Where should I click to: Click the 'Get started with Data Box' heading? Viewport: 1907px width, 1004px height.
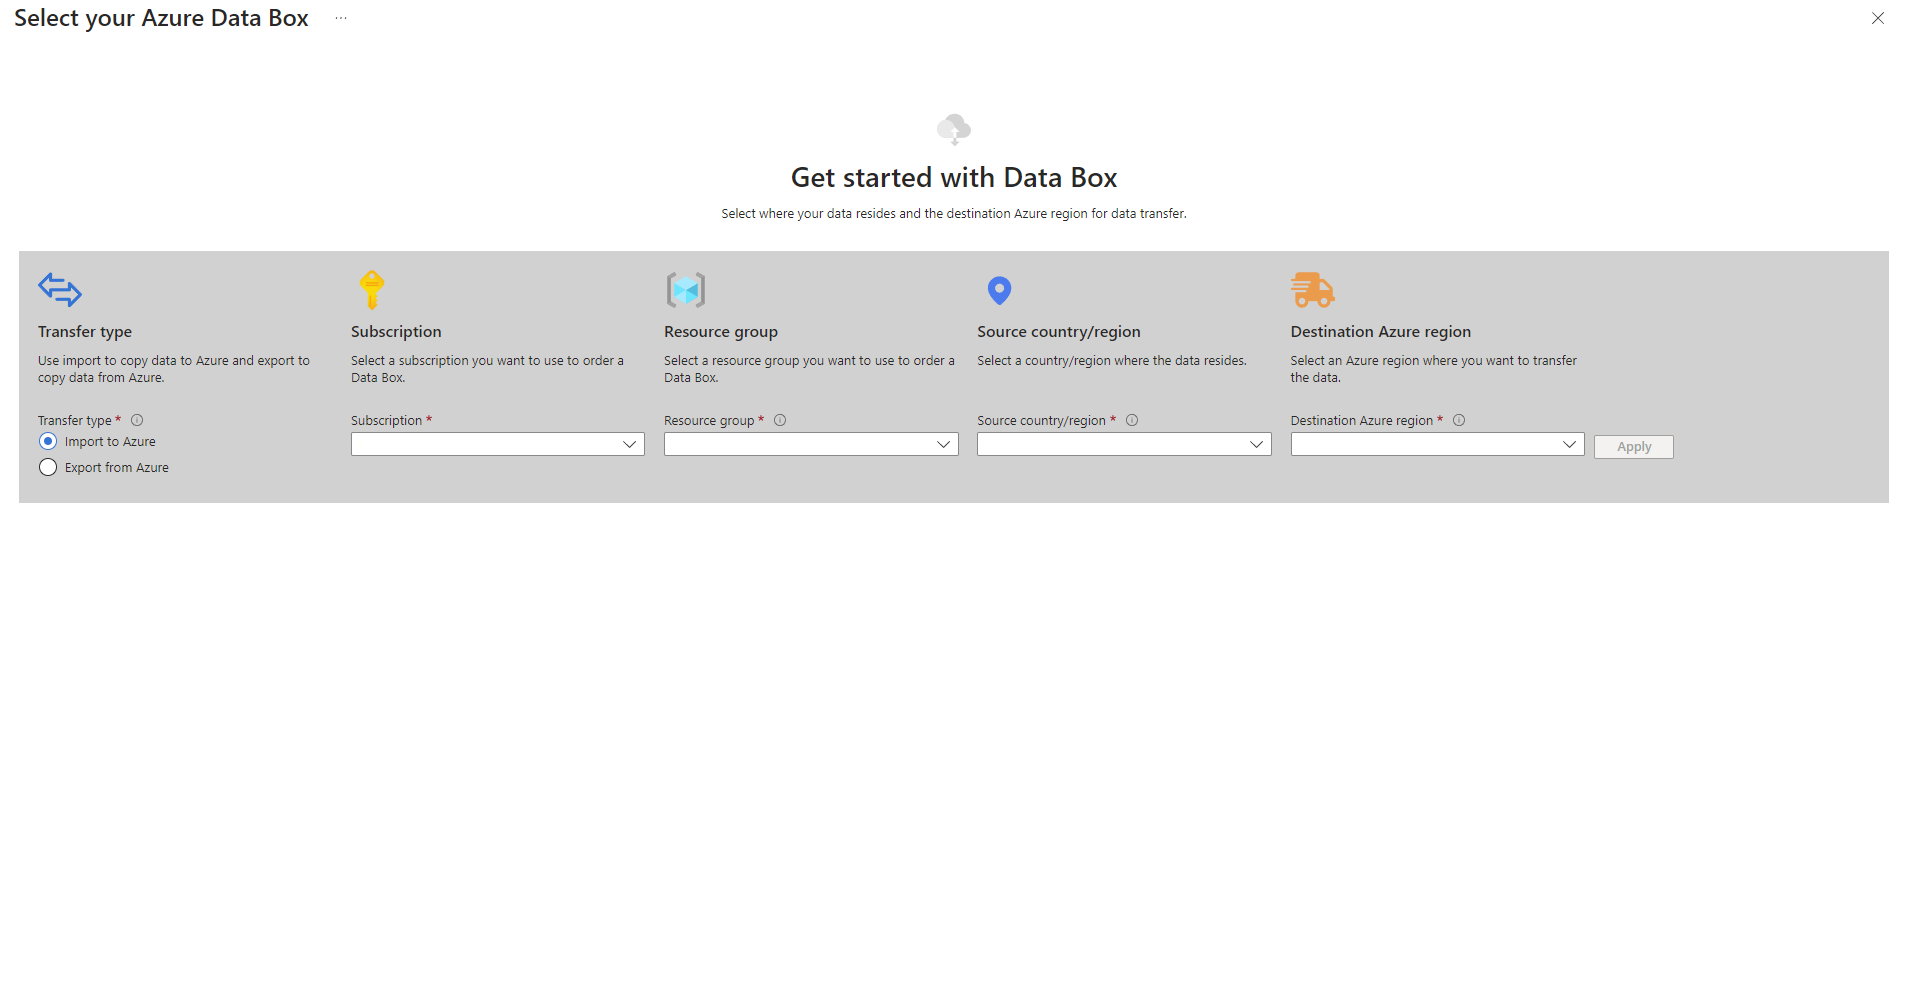point(954,178)
